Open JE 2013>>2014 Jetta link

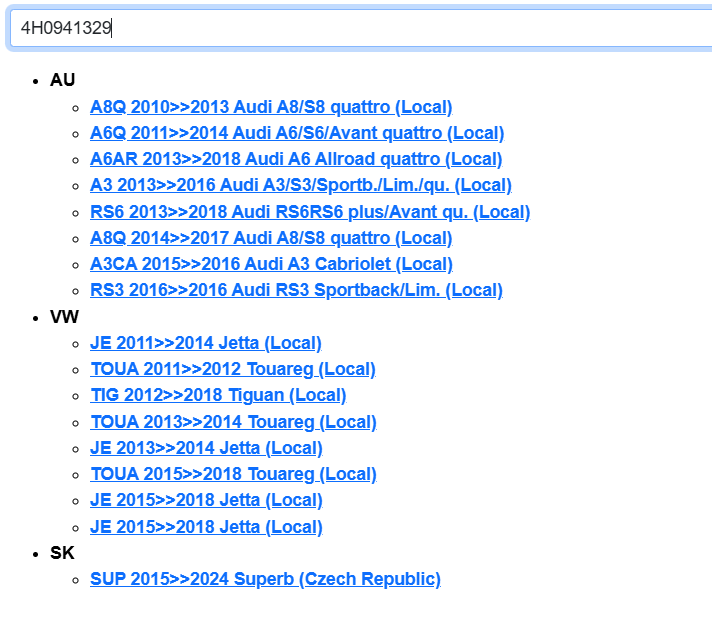click(206, 448)
